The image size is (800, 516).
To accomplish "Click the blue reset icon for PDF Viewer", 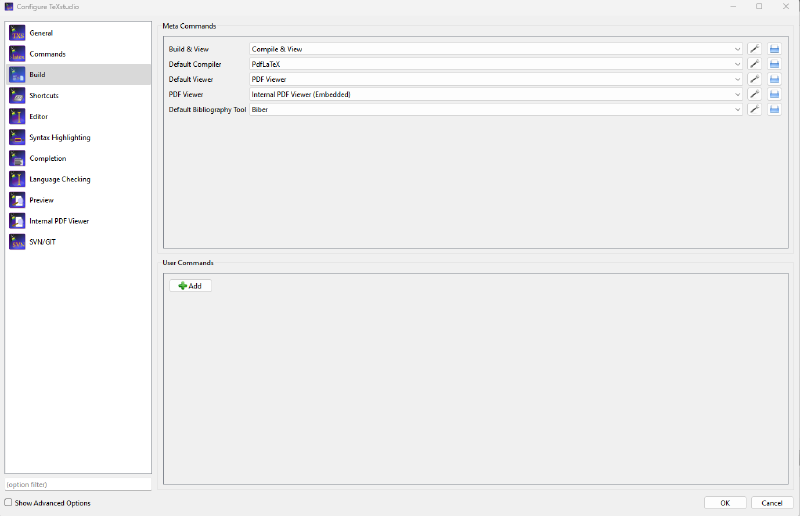I will 774,94.
